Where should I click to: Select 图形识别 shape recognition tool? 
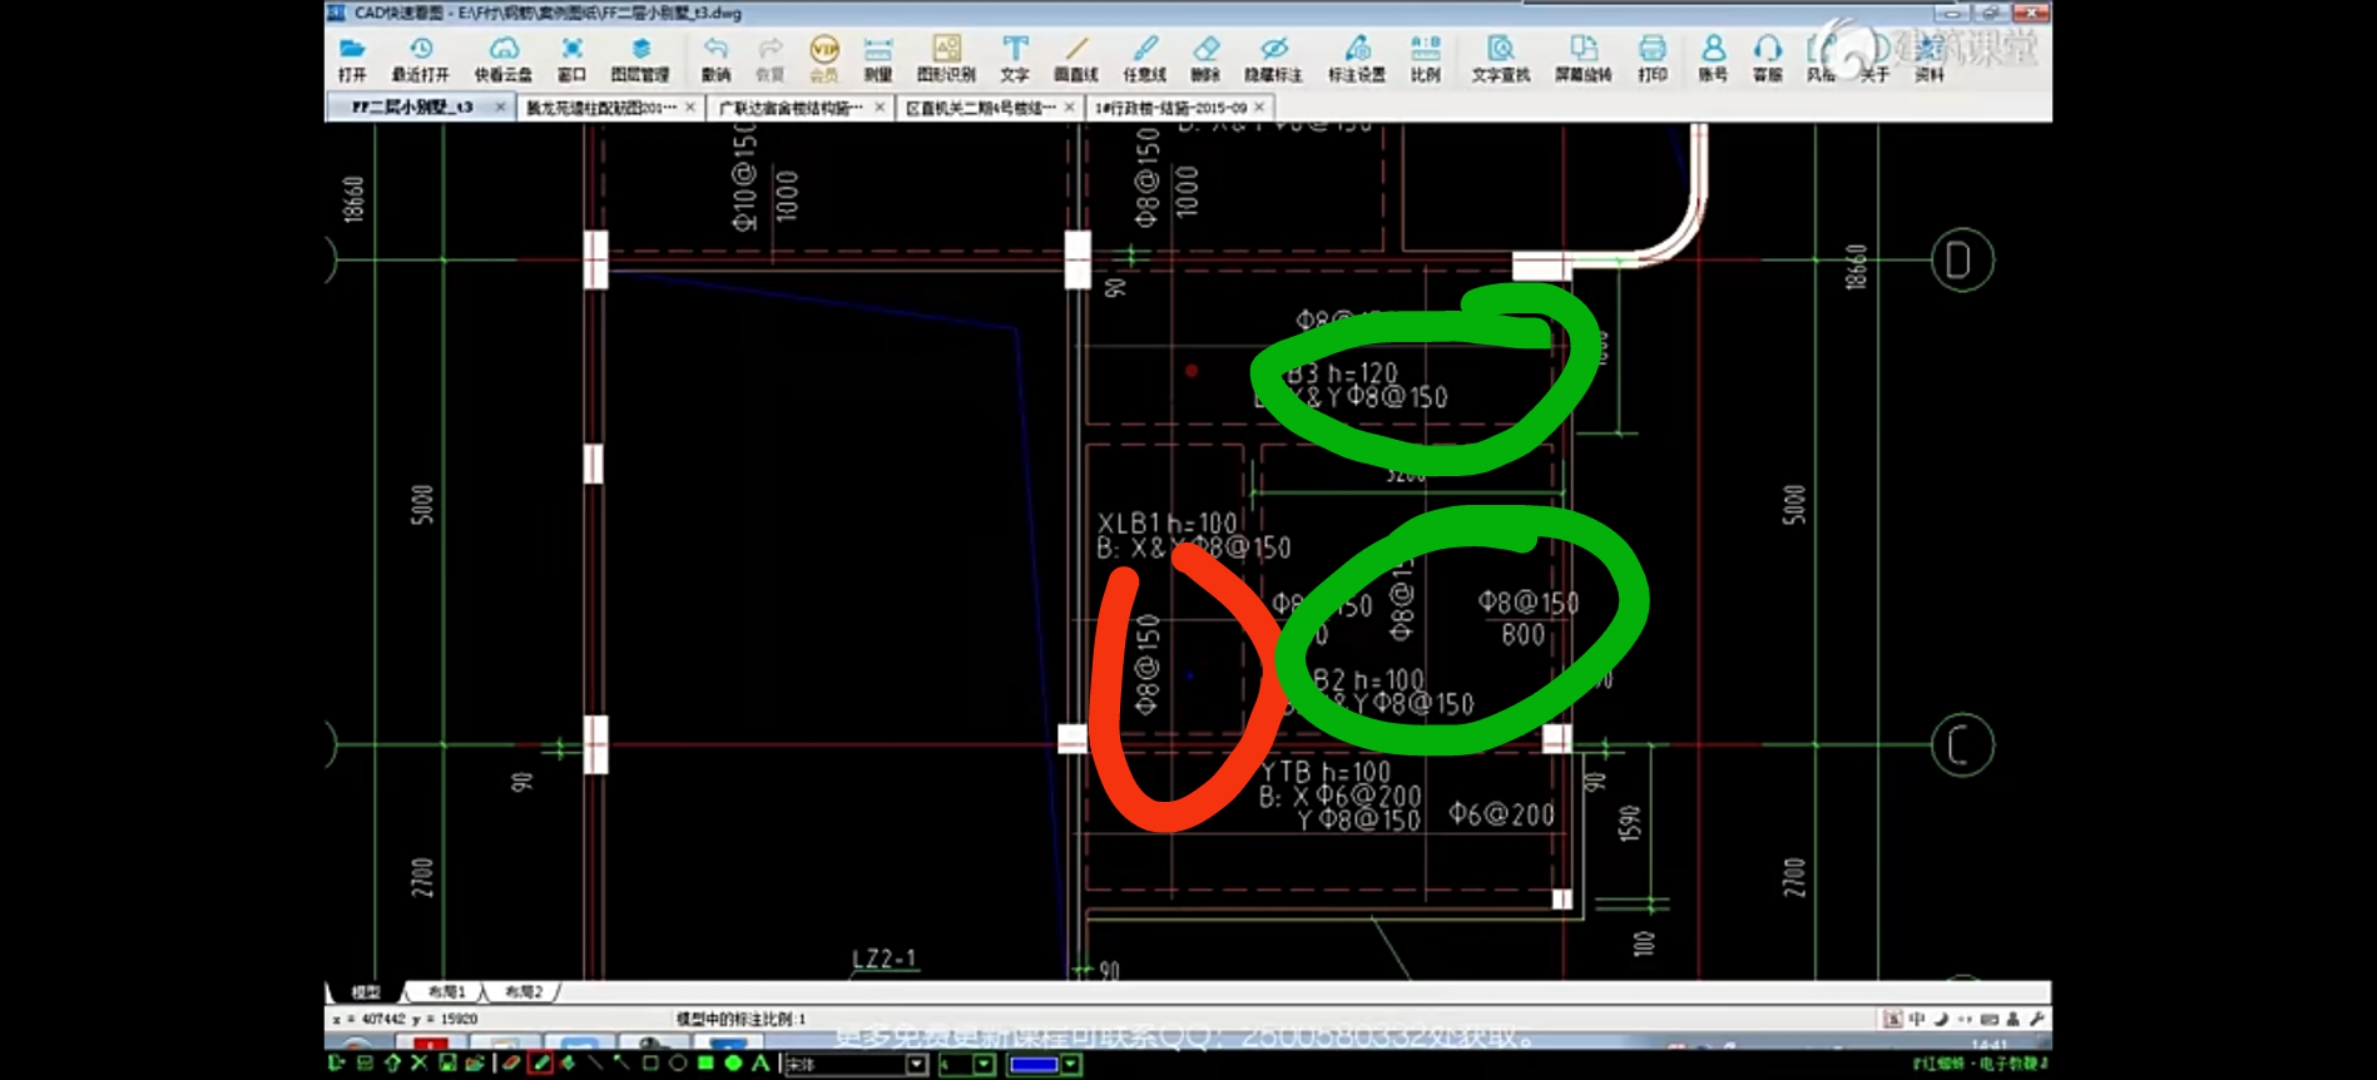coord(946,59)
